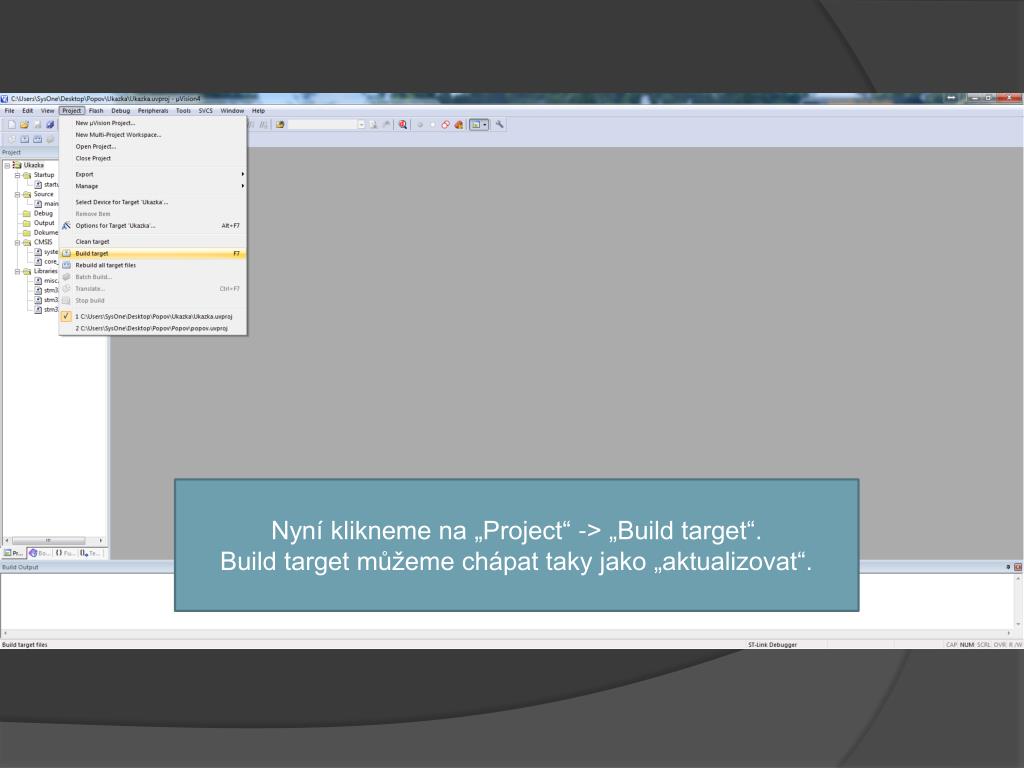Click right arrow of project tree scrollbar
Image resolution: width=1024 pixels, height=768 pixels.
point(101,541)
